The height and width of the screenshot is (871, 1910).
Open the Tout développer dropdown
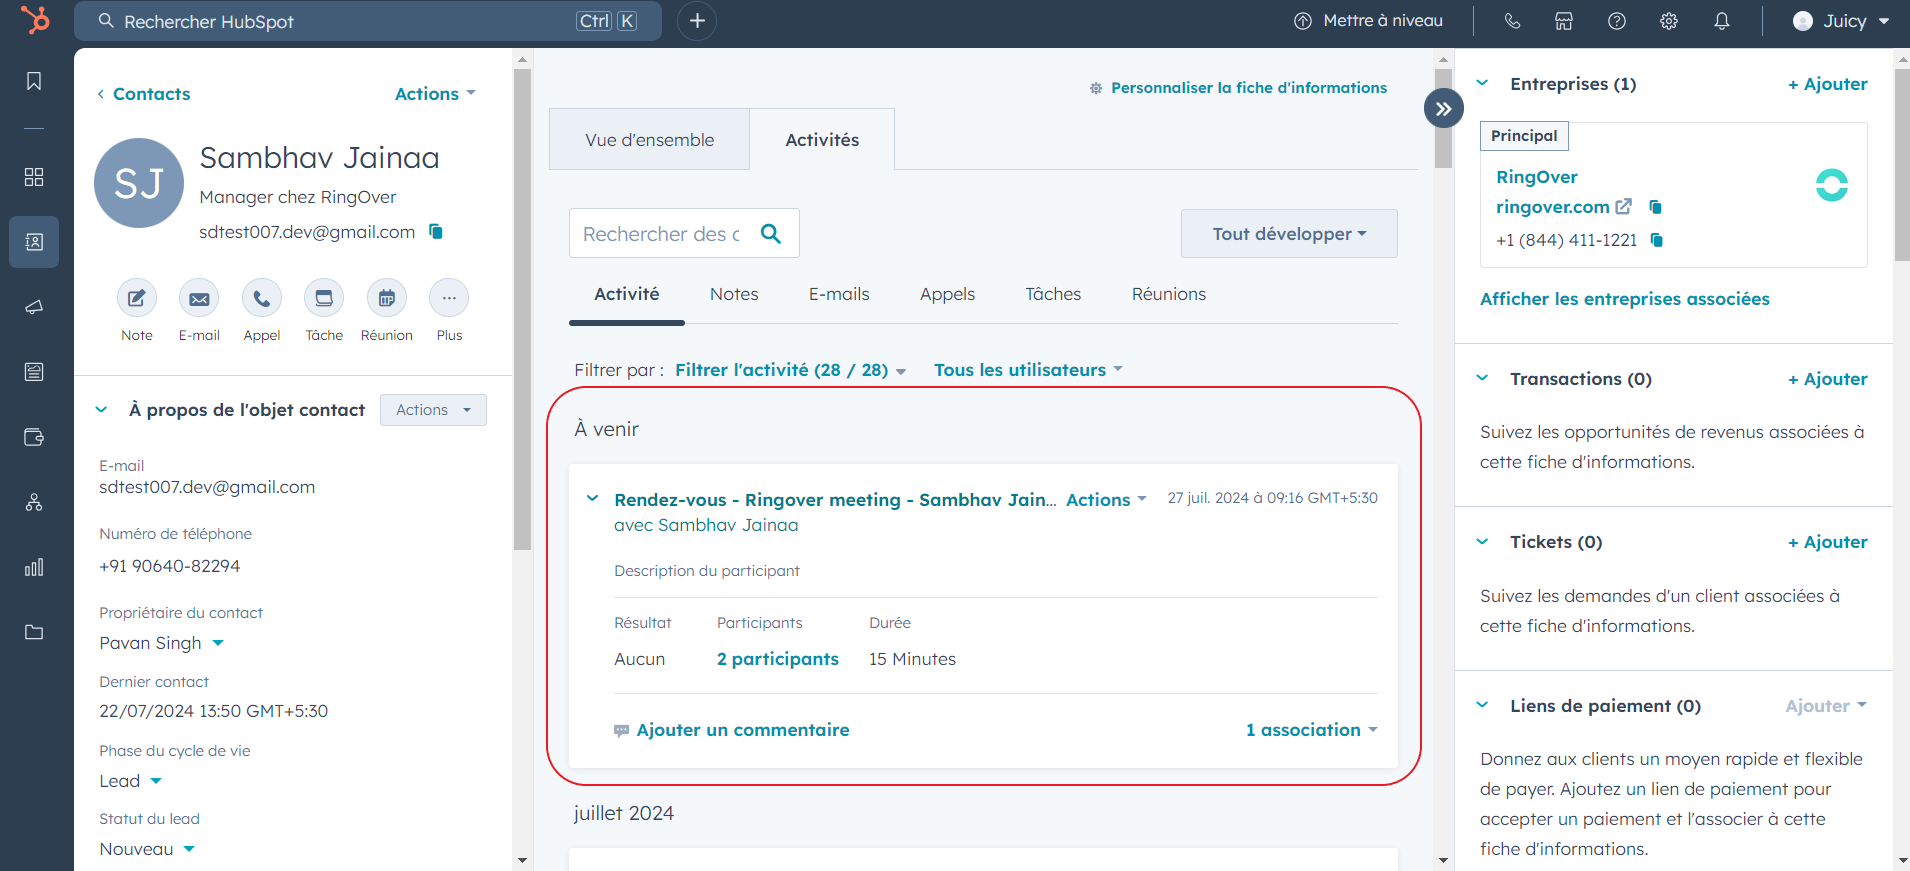click(1289, 234)
